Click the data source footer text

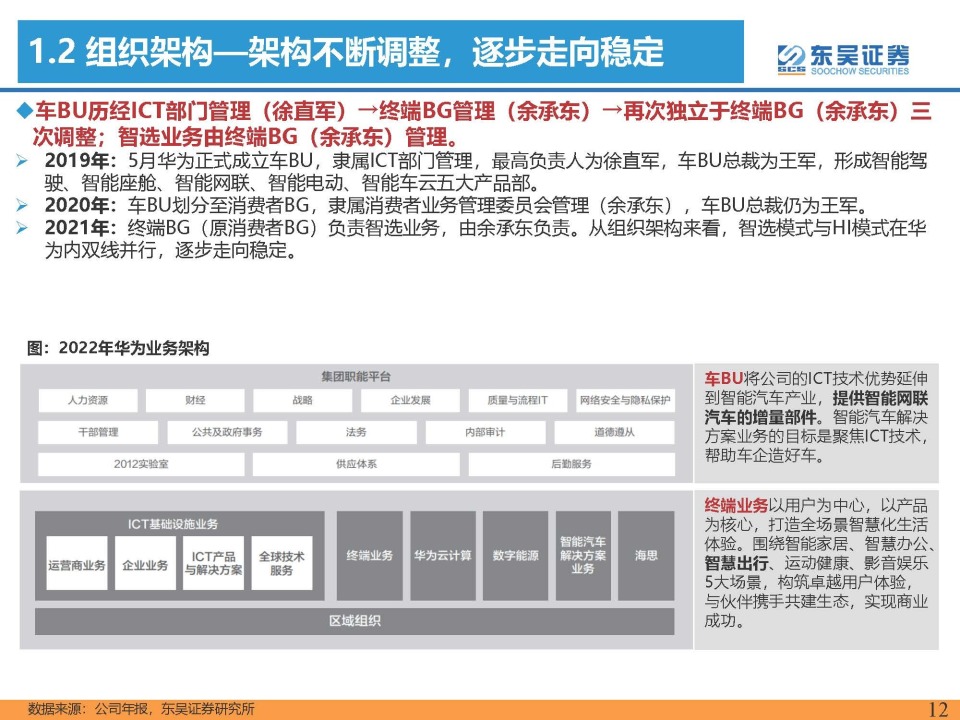pos(141,709)
